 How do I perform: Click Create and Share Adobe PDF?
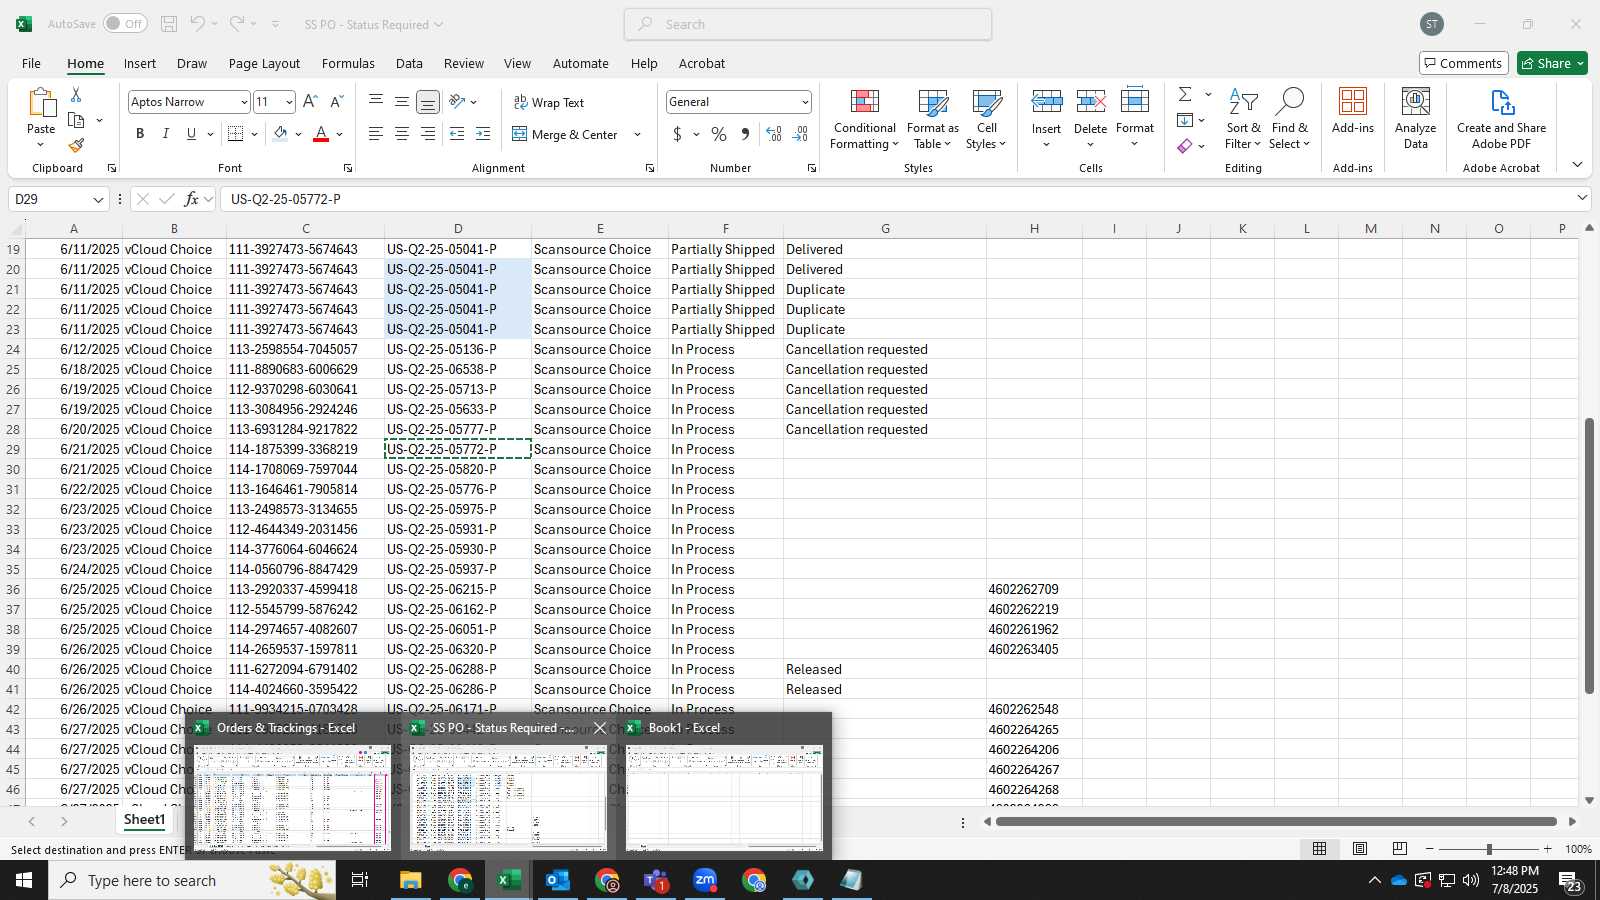point(1501,119)
